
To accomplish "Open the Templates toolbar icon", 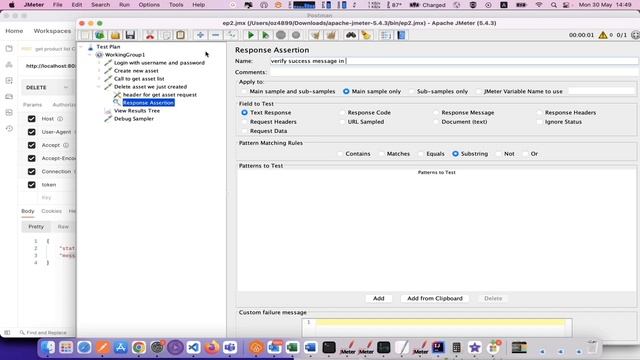I will coord(100,35).
